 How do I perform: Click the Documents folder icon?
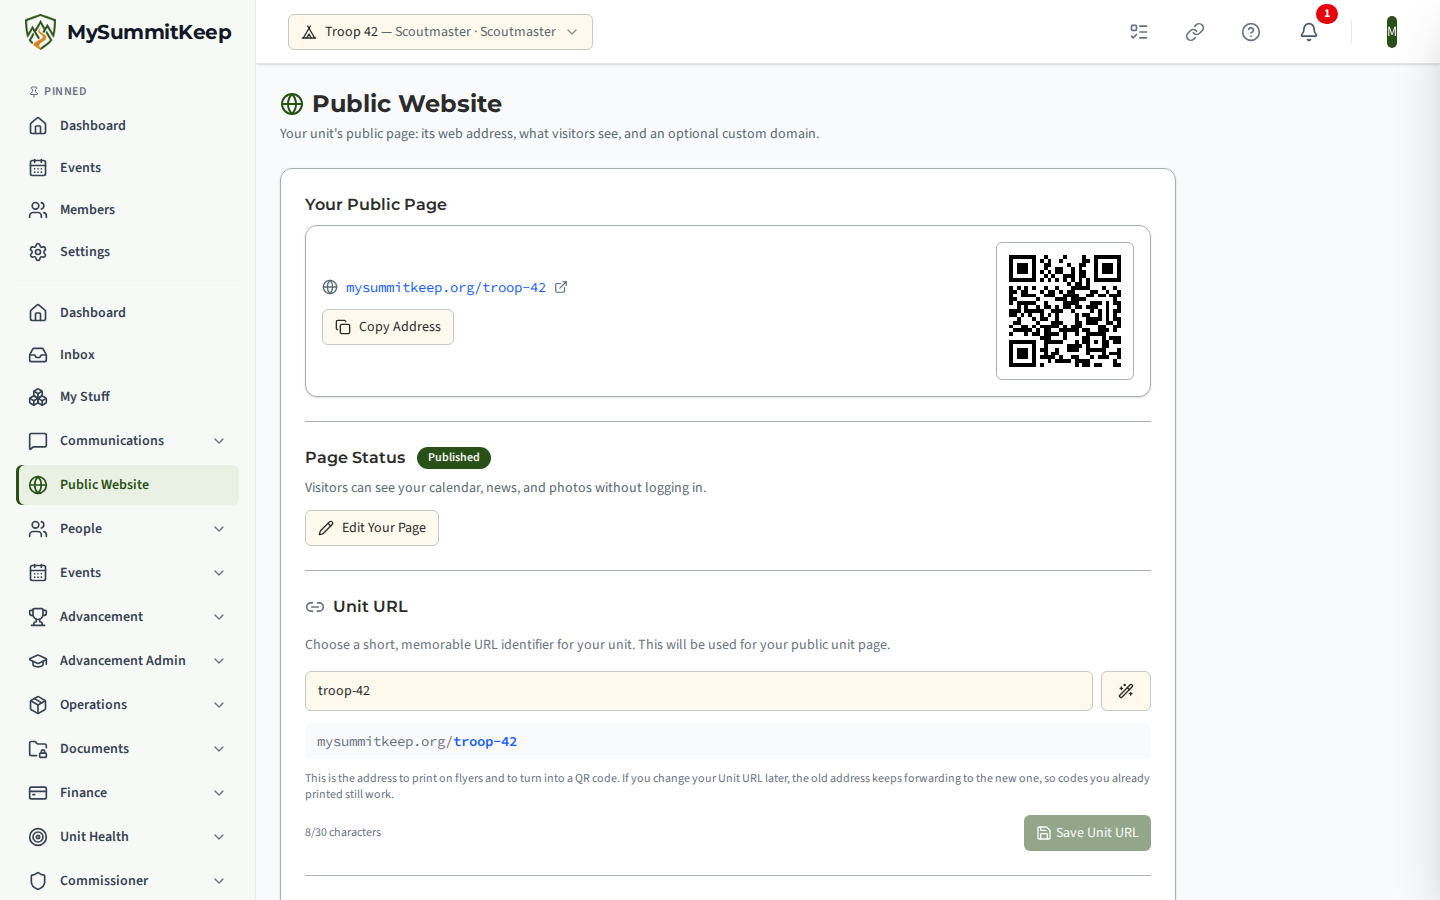(x=38, y=749)
